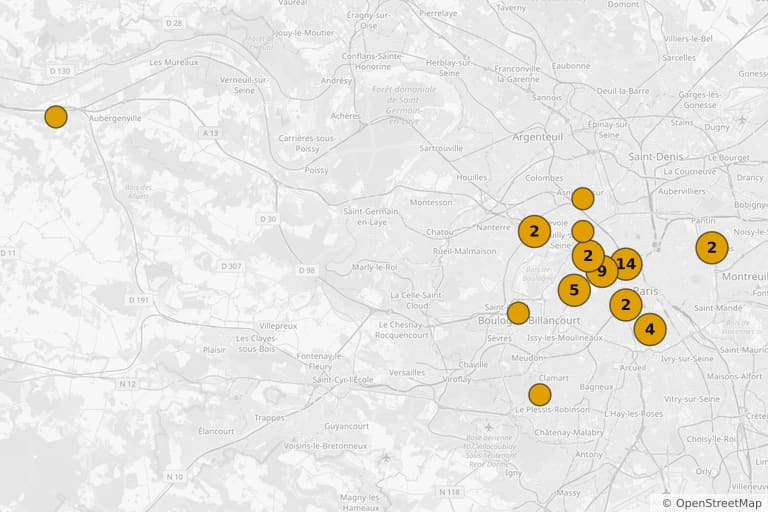Select the single marker below Clamart
Viewport: 768px width, 512px height.
(540, 395)
